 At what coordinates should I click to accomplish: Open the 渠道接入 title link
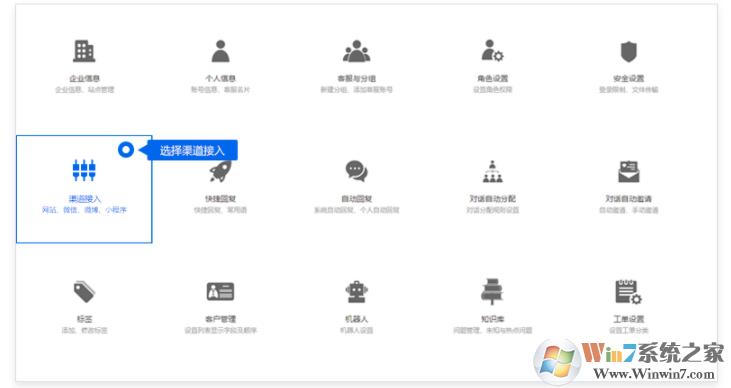click(84, 199)
